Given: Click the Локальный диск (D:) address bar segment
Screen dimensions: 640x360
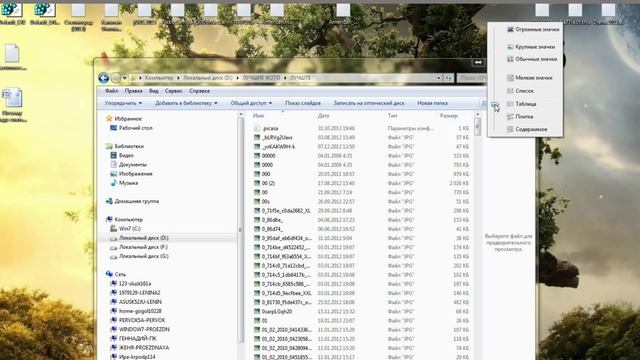Looking at the screenshot, I should click(207, 78).
